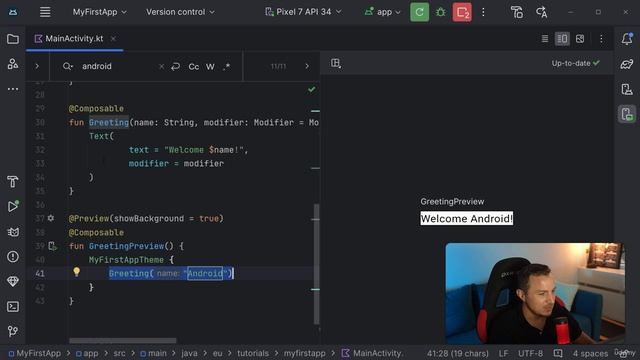The height and width of the screenshot is (360, 640).
Task: Go to the next search occurrence arrow
Action: (x=307, y=66)
